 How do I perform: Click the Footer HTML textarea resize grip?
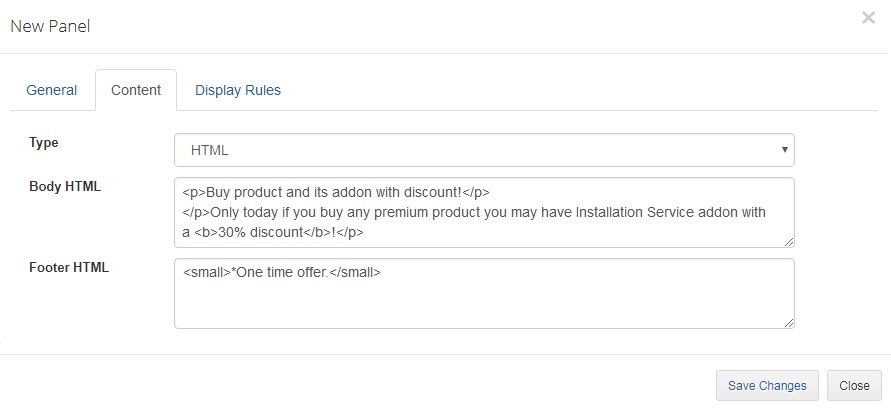point(790,323)
